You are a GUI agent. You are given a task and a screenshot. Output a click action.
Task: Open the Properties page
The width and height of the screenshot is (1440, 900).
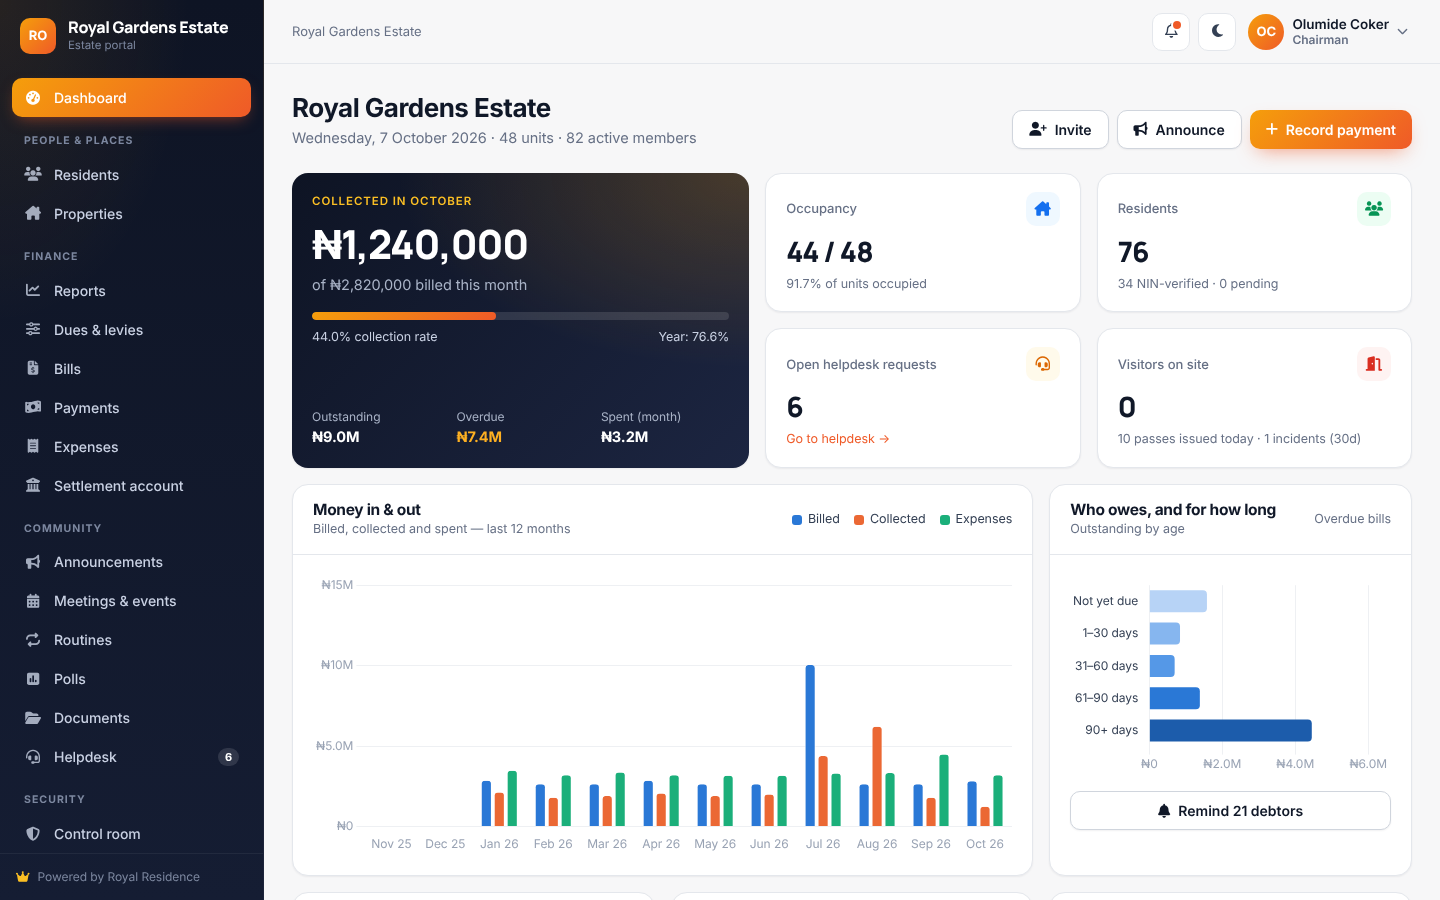coord(131,214)
